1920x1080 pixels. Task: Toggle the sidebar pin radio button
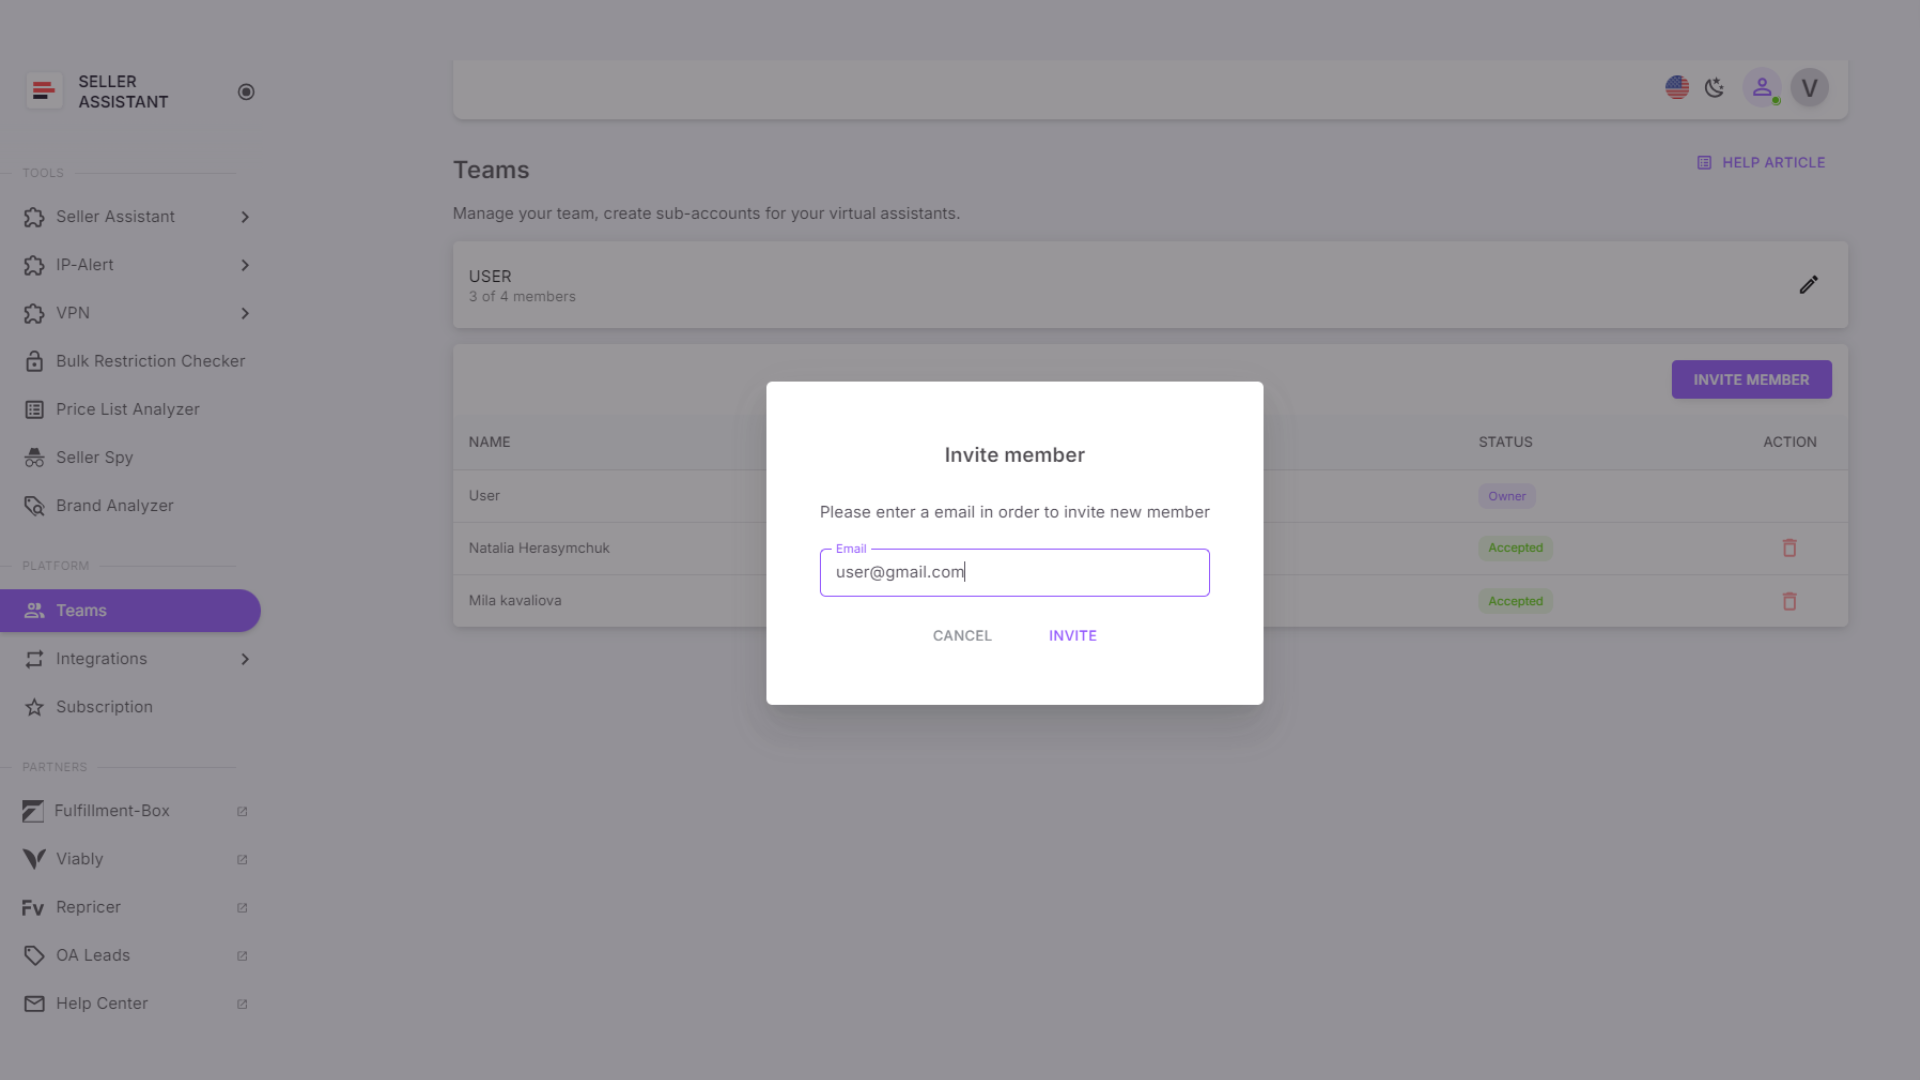(x=246, y=92)
